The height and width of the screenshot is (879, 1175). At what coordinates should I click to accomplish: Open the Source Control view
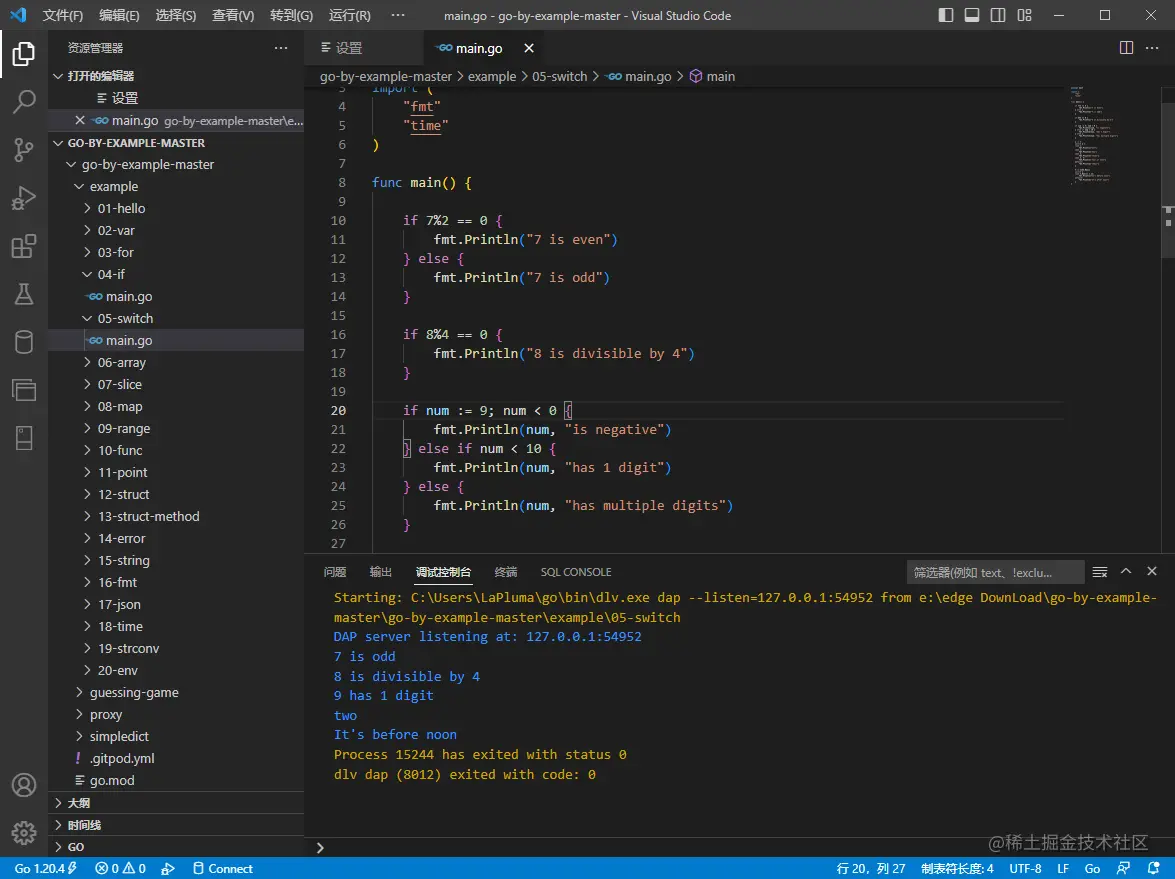click(x=24, y=150)
